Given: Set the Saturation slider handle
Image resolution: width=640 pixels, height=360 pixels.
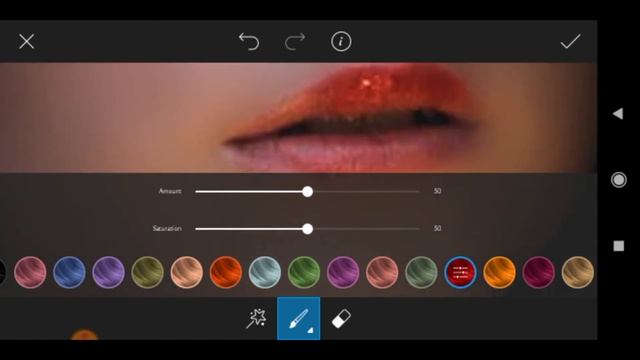Looking at the screenshot, I should 308,229.
